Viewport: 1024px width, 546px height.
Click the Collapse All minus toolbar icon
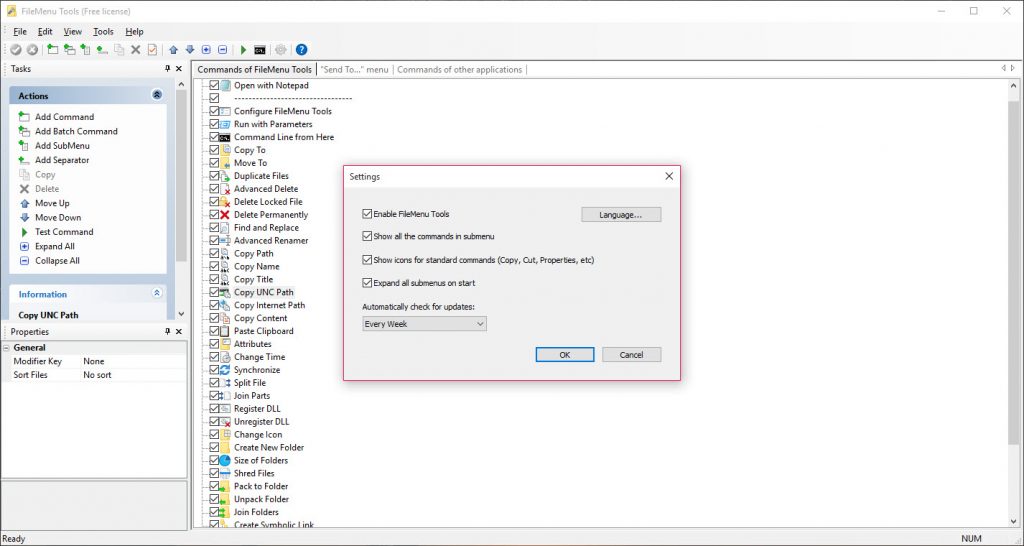tap(222, 50)
